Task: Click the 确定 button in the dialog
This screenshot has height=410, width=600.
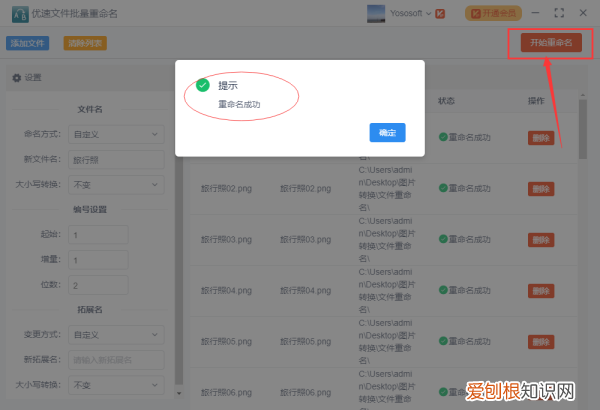Action: pos(387,132)
